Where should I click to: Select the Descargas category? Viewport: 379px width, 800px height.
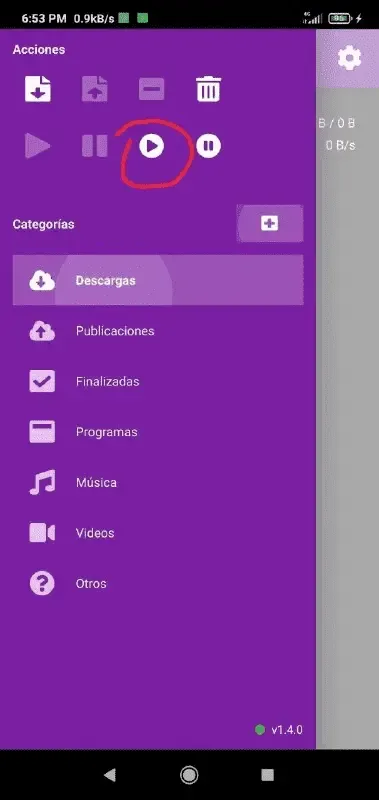[x=158, y=280]
